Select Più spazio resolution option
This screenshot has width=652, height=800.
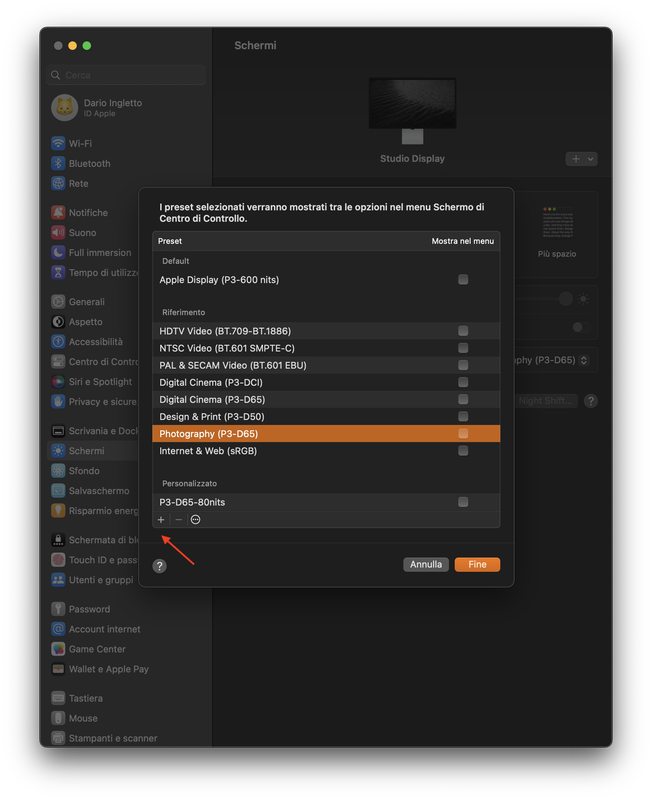[x=557, y=232]
